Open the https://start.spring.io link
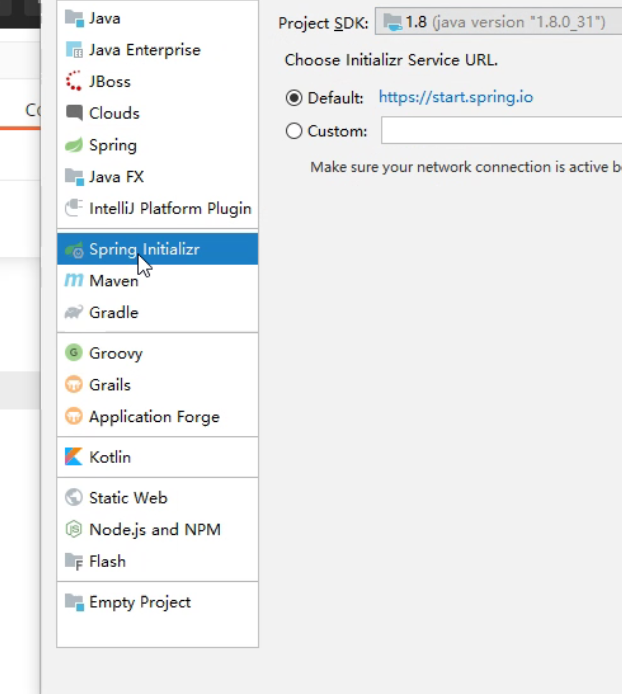The width and height of the screenshot is (622, 694). tap(456, 97)
